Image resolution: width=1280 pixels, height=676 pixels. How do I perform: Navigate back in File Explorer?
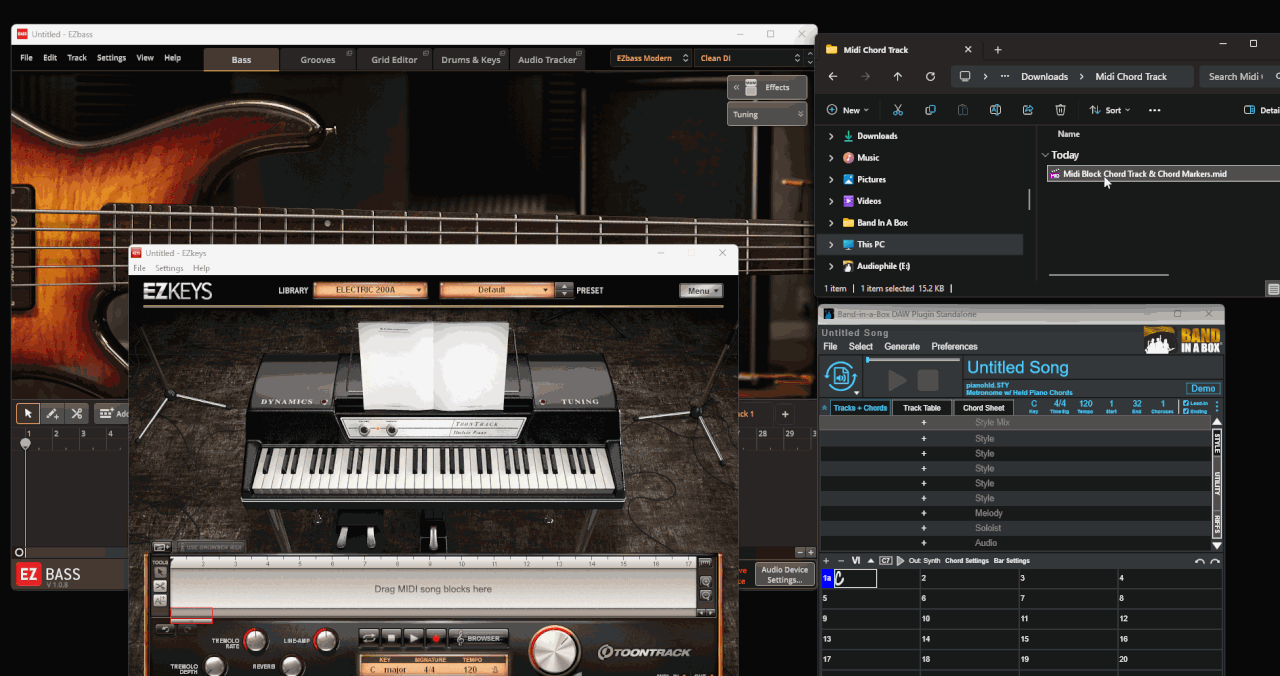pyautogui.click(x=832, y=76)
